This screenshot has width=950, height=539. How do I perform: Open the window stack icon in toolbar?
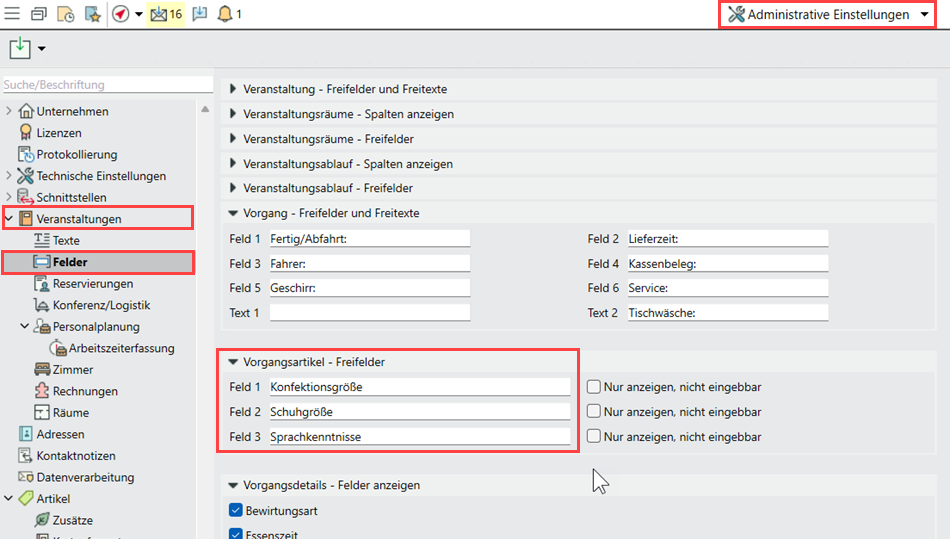coord(39,13)
